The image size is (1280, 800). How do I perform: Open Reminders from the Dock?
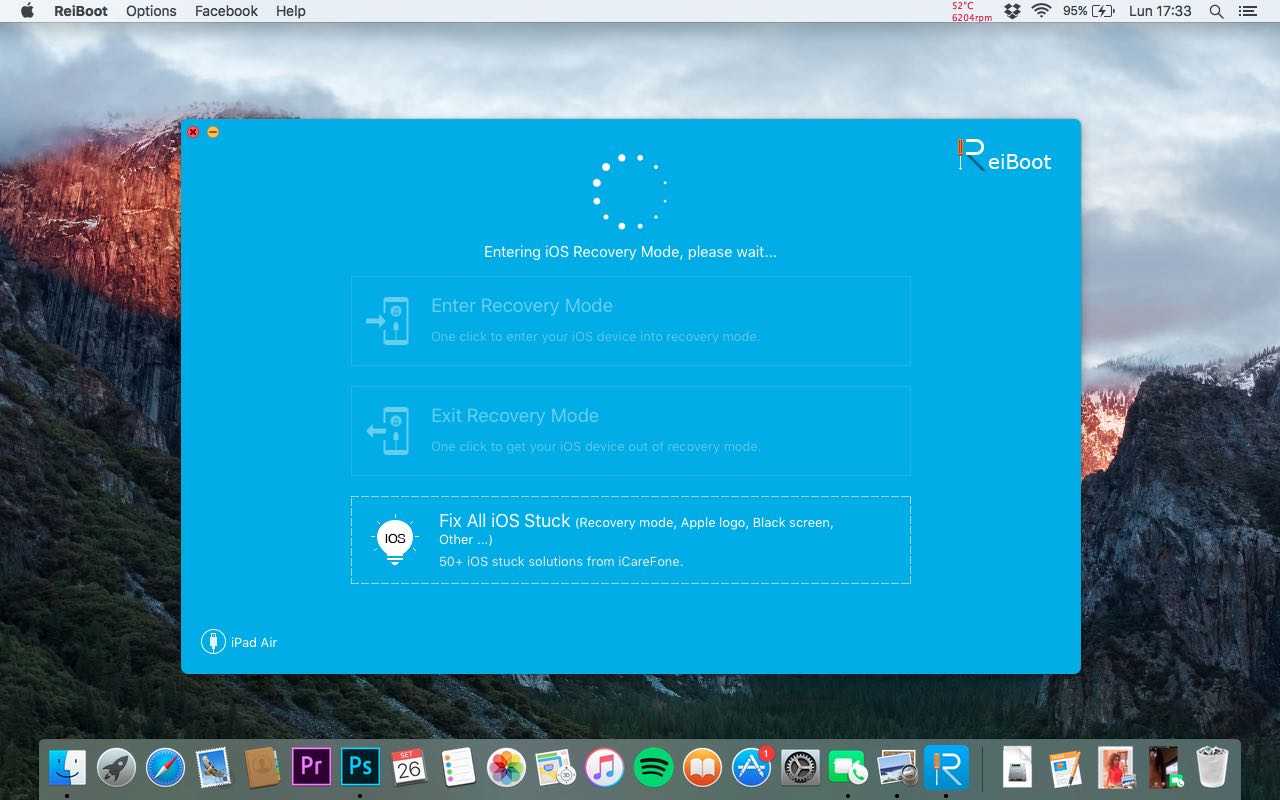[457, 768]
